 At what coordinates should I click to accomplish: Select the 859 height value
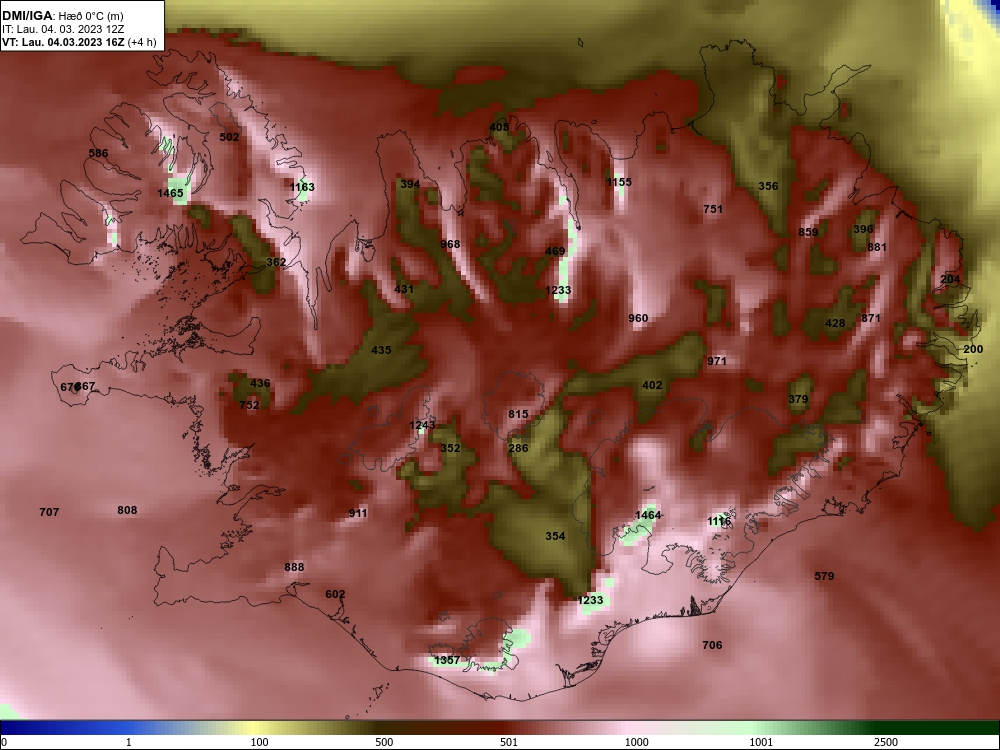click(x=808, y=232)
